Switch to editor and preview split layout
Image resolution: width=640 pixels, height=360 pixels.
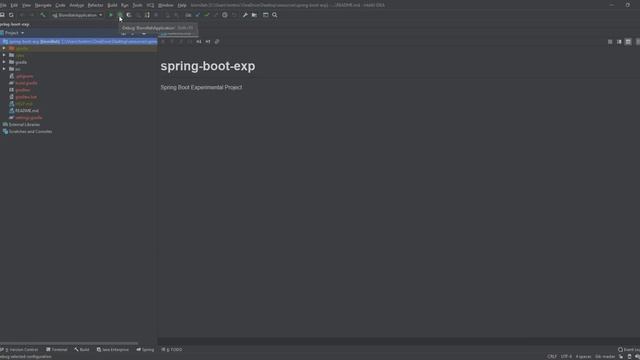[619, 42]
